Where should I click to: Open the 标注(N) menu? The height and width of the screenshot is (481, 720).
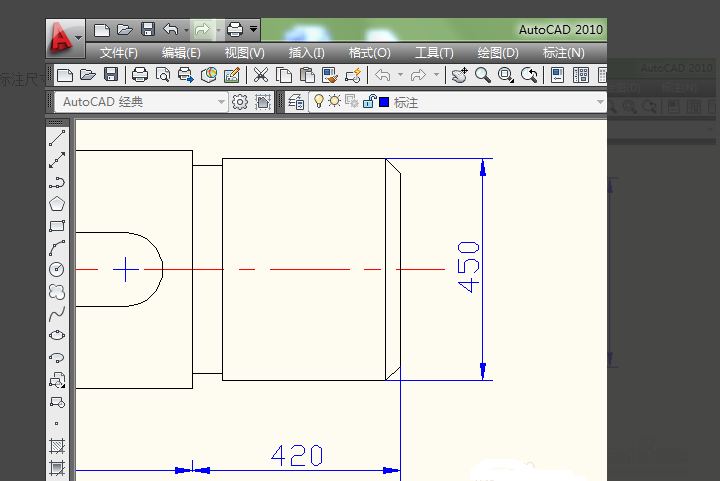563,53
